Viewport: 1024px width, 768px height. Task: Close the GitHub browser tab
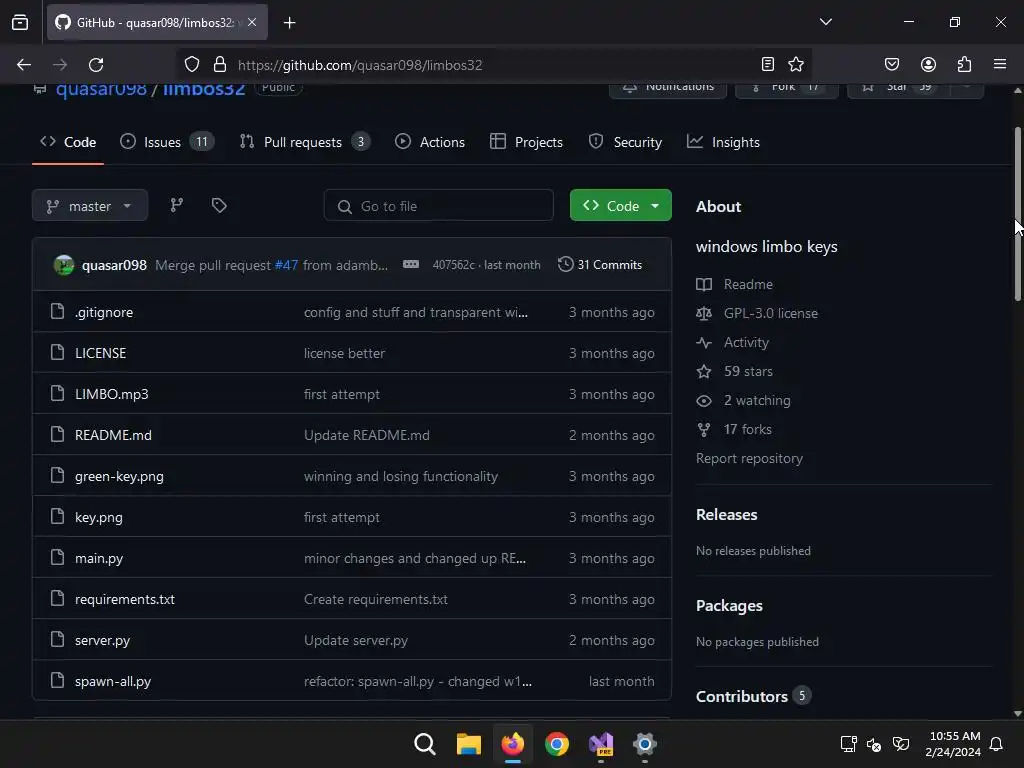[252, 22]
